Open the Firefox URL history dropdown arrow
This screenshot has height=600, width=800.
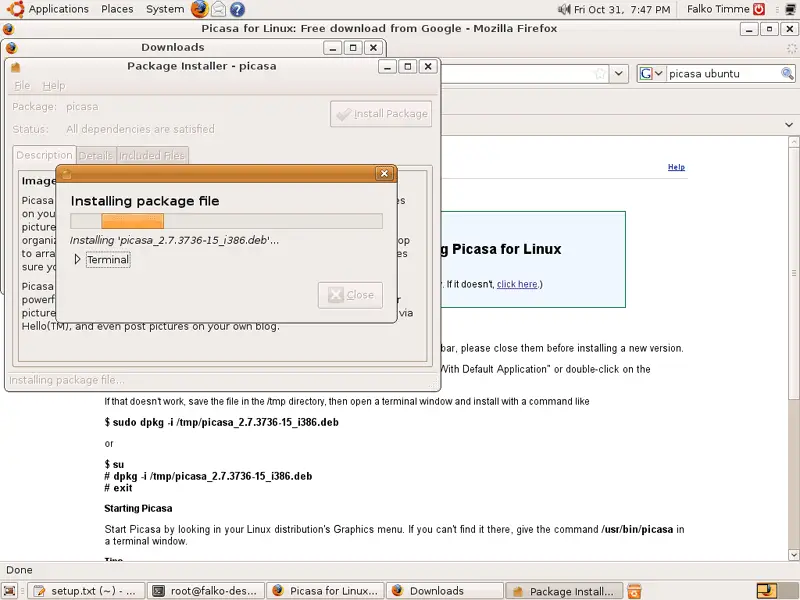coord(618,73)
